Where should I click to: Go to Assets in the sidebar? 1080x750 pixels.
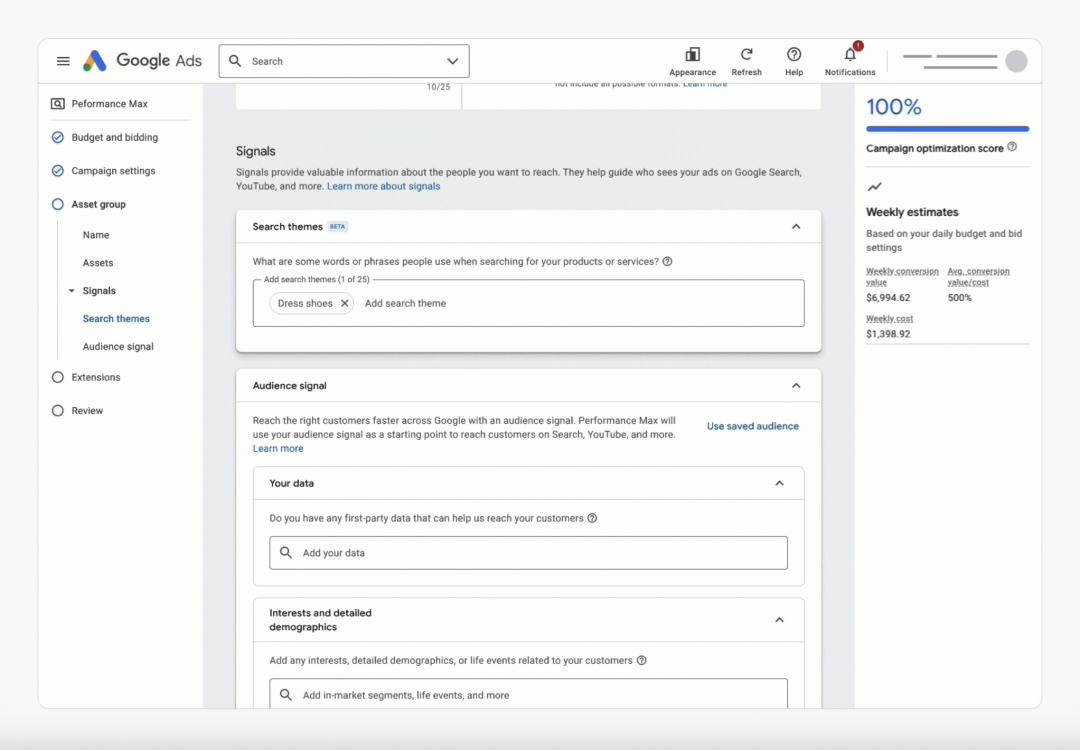[98, 263]
